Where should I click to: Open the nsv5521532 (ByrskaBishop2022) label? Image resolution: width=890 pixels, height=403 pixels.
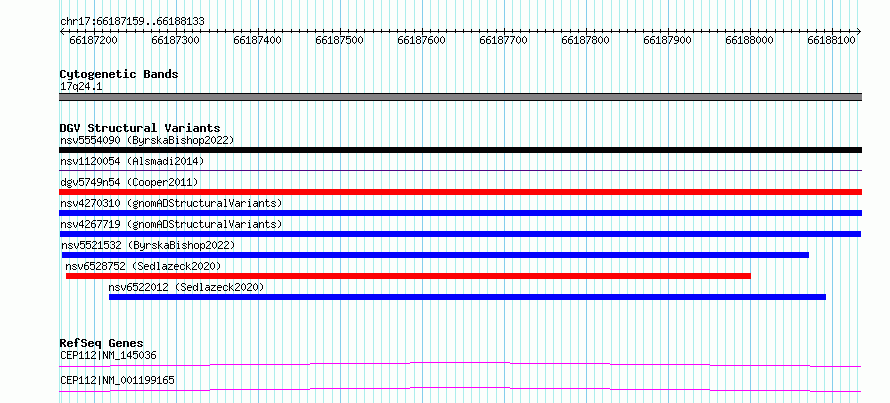point(148,245)
